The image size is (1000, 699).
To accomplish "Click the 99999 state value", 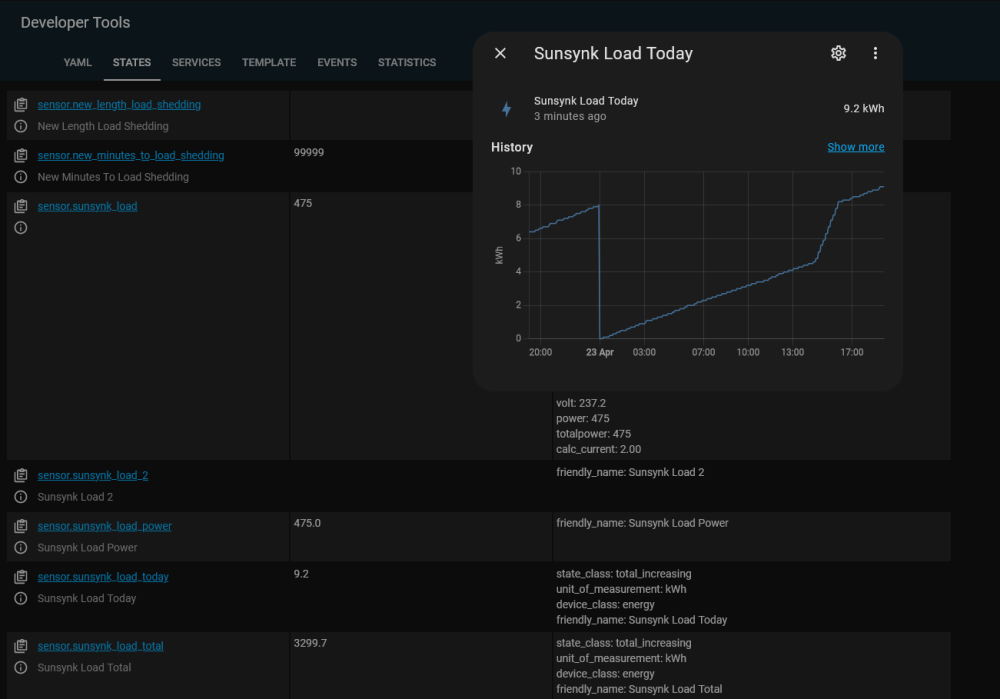I will click(309, 152).
